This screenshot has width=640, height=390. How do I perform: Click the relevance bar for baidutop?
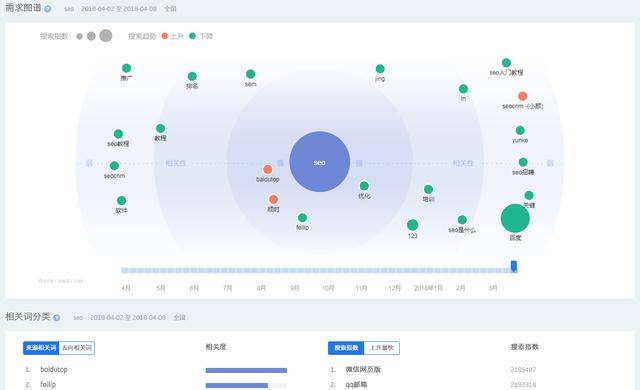pyautogui.click(x=246, y=370)
